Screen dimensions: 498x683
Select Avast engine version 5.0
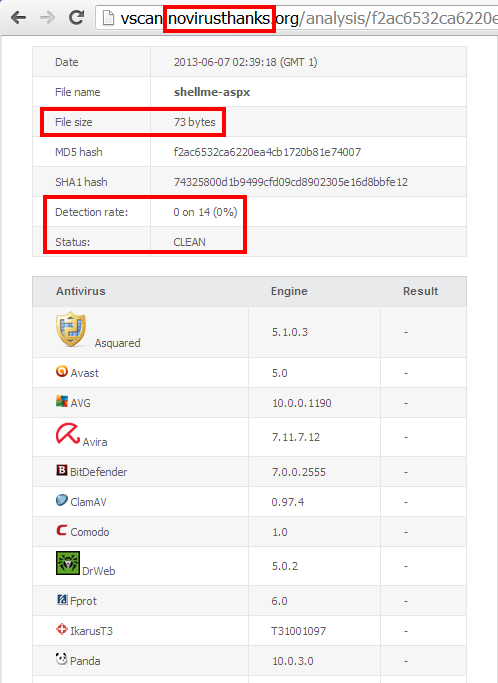point(280,373)
